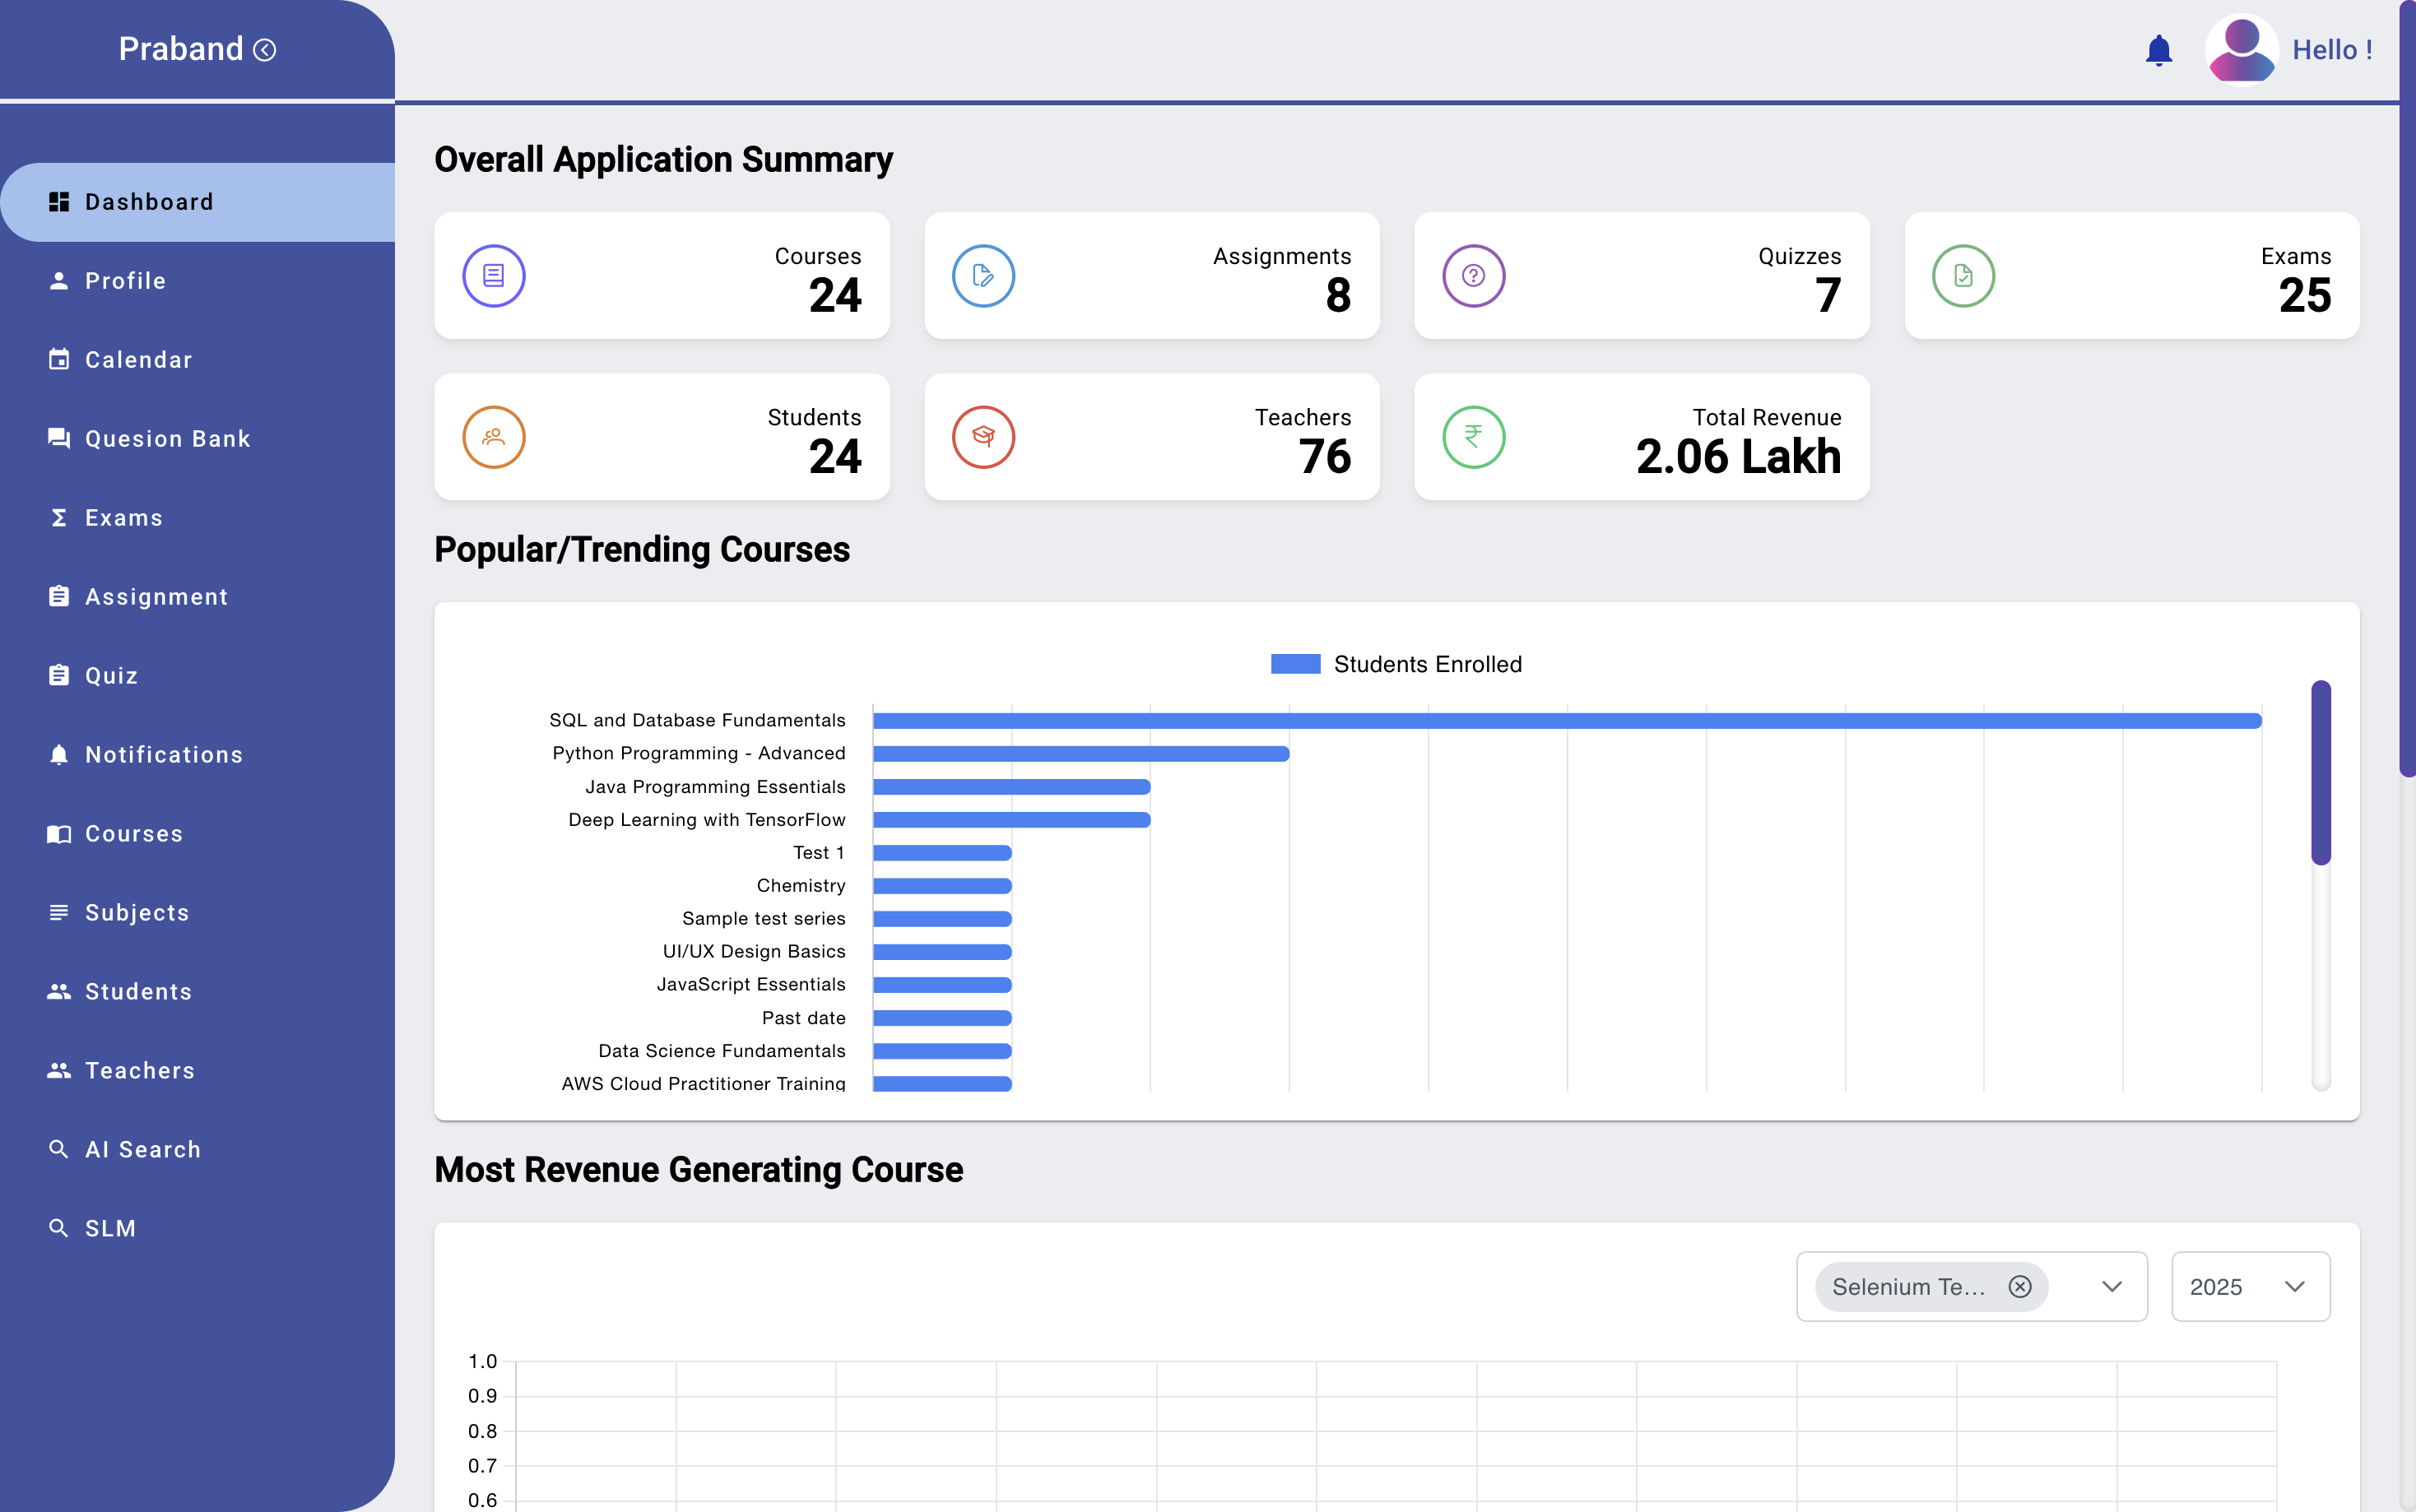This screenshot has height=1512, width=2416.
Task: Click the Teachers graduation cap icon
Action: 983,437
